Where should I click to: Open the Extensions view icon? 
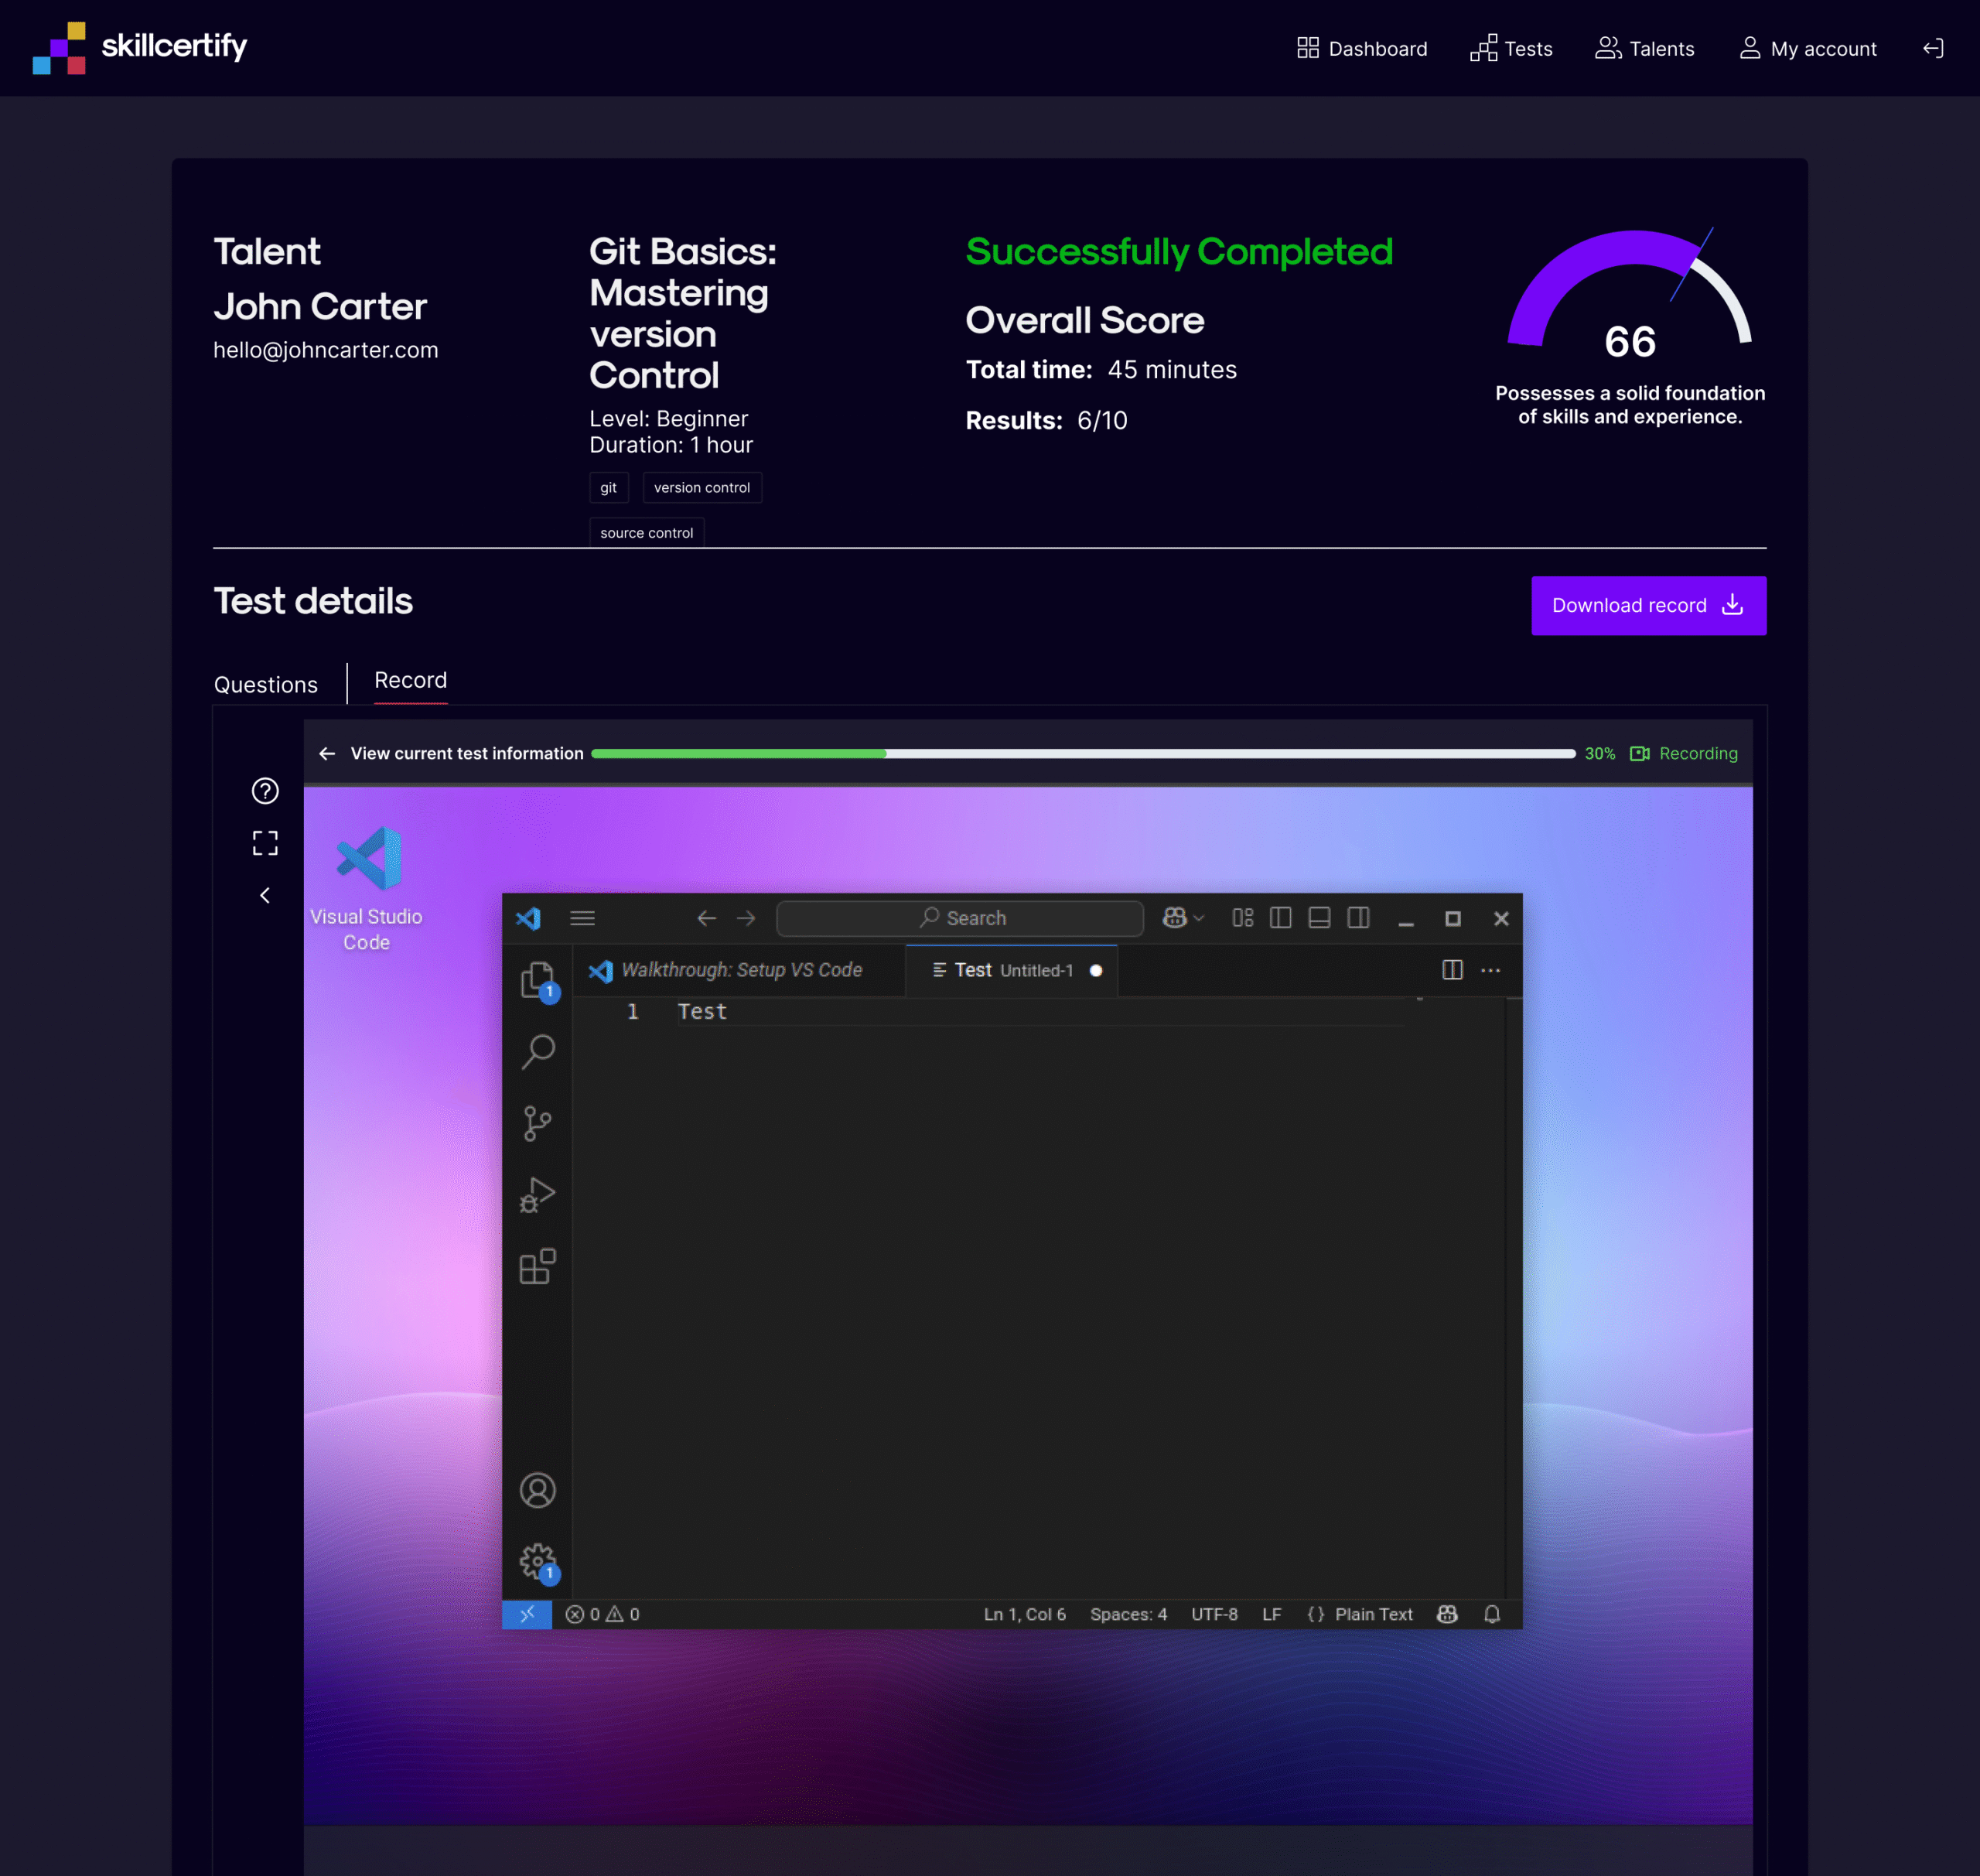point(537,1266)
